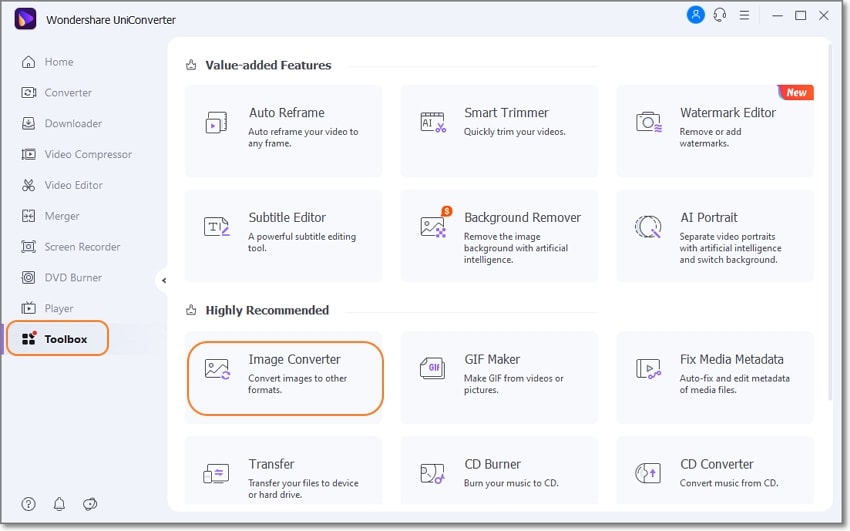The width and height of the screenshot is (850, 531).
Task: Collapse the sidebar with the arrow handle
Action: pyautogui.click(x=163, y=281)
